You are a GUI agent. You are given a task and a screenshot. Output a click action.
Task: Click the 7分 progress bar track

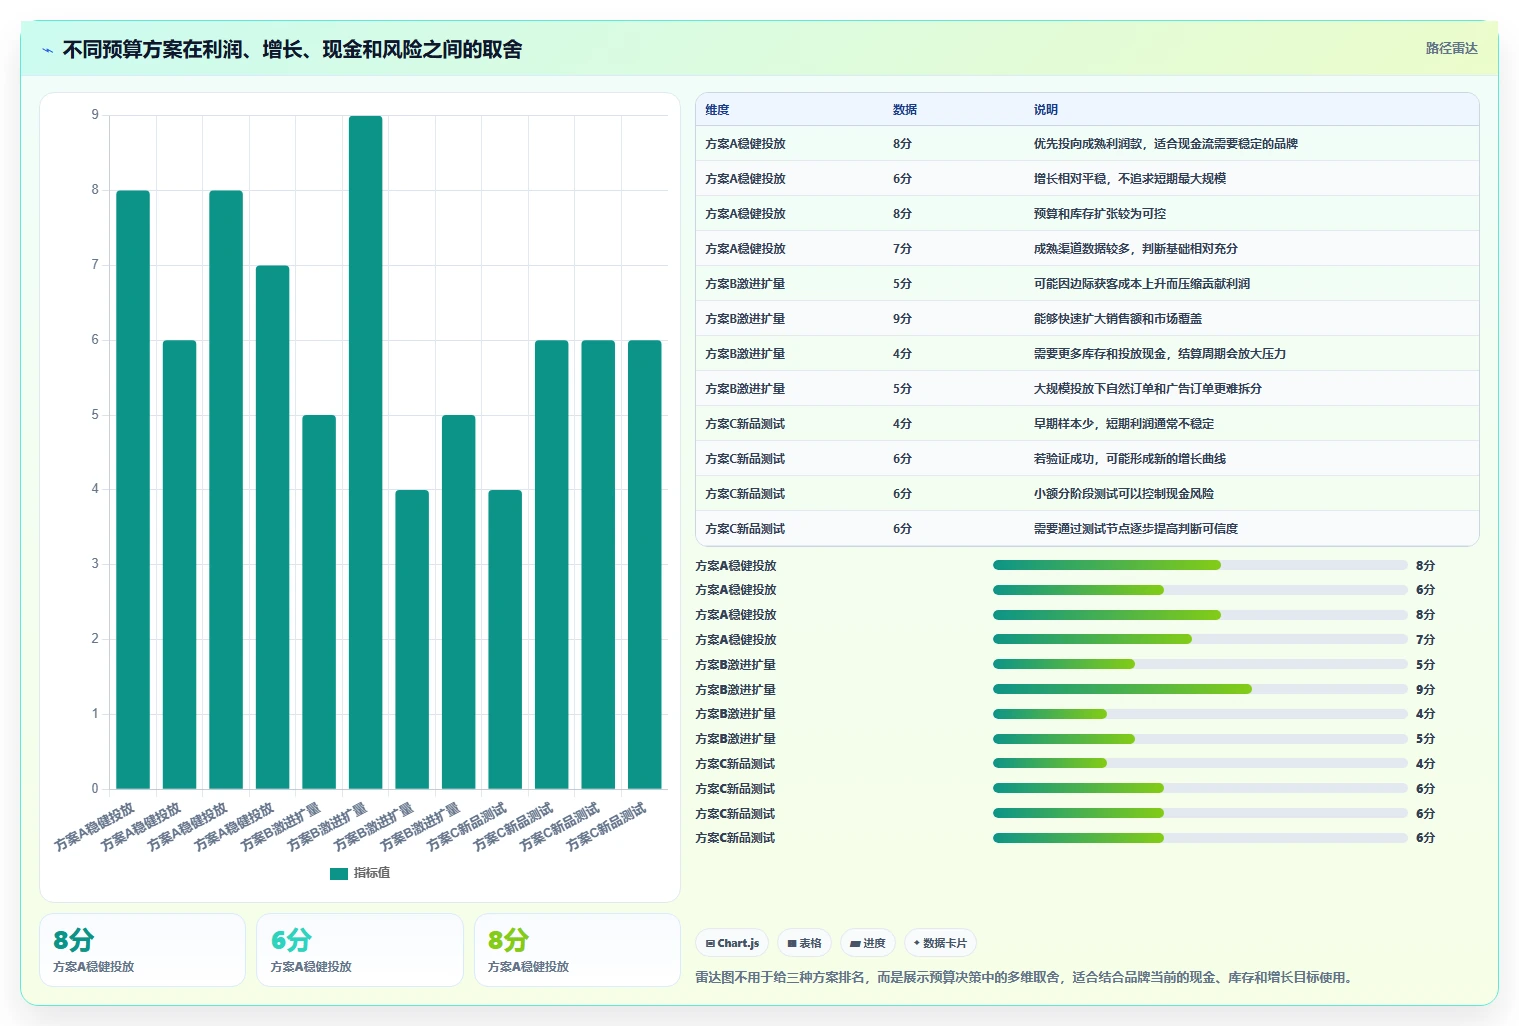click(x=1200, y=639)
